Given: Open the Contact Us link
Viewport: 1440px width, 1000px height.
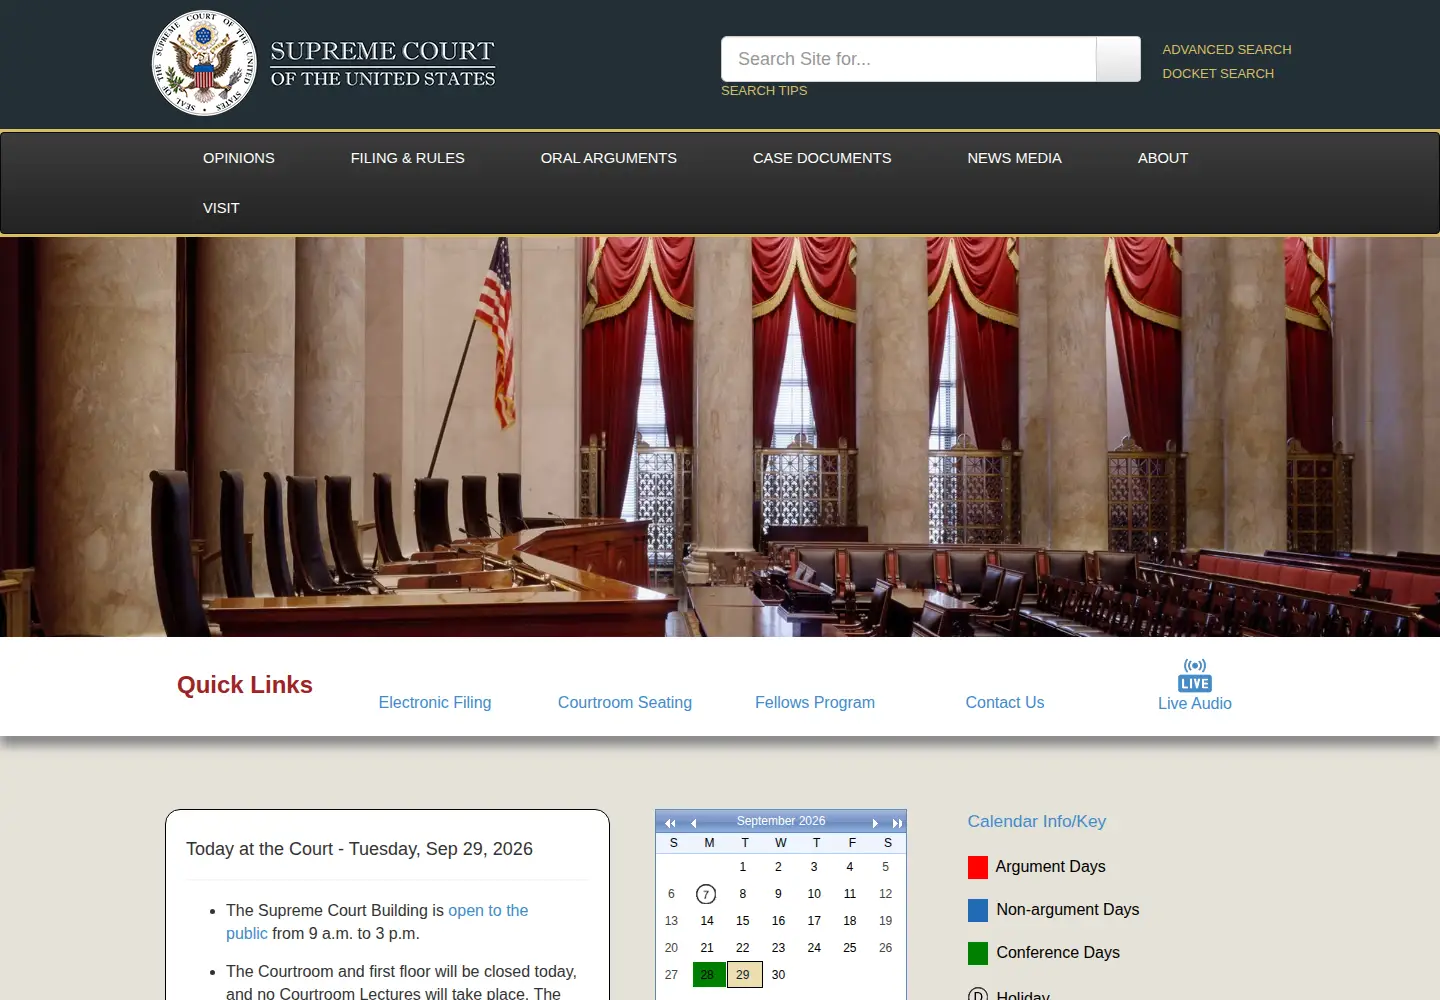Looking at the screenshot, I should coord(1004,702).
